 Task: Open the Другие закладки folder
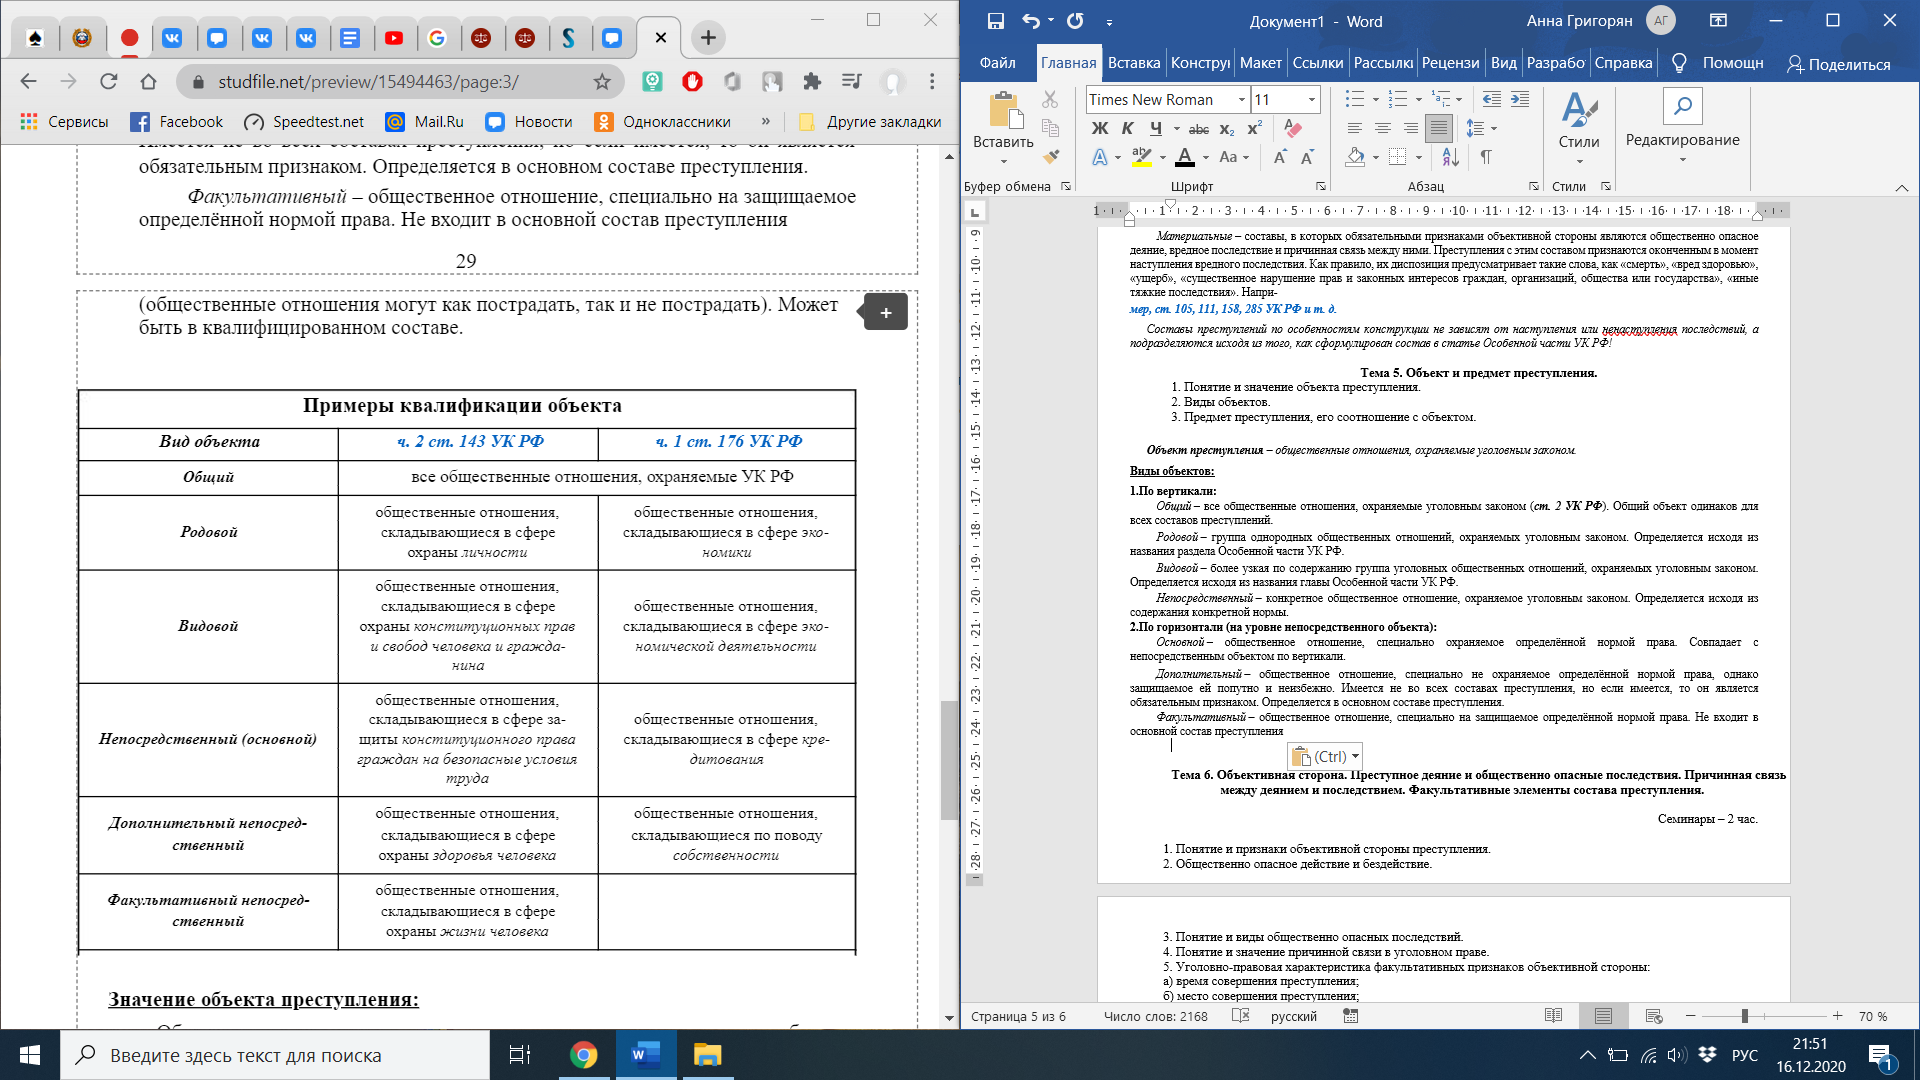(x=871, y=121)
